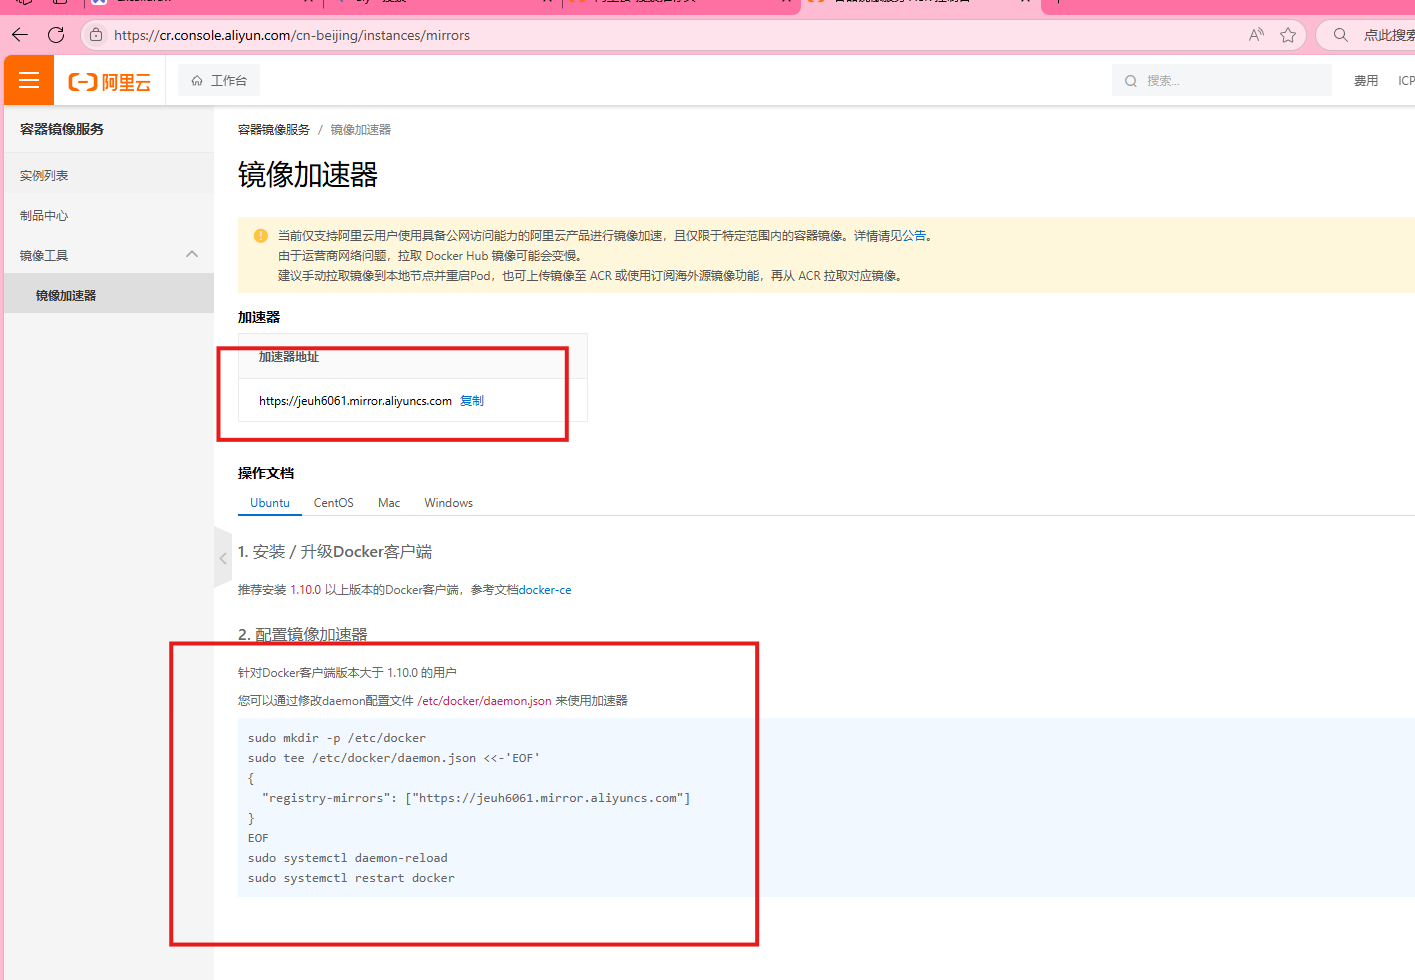
Task: View site info via the lock icon
Action: 96,35
